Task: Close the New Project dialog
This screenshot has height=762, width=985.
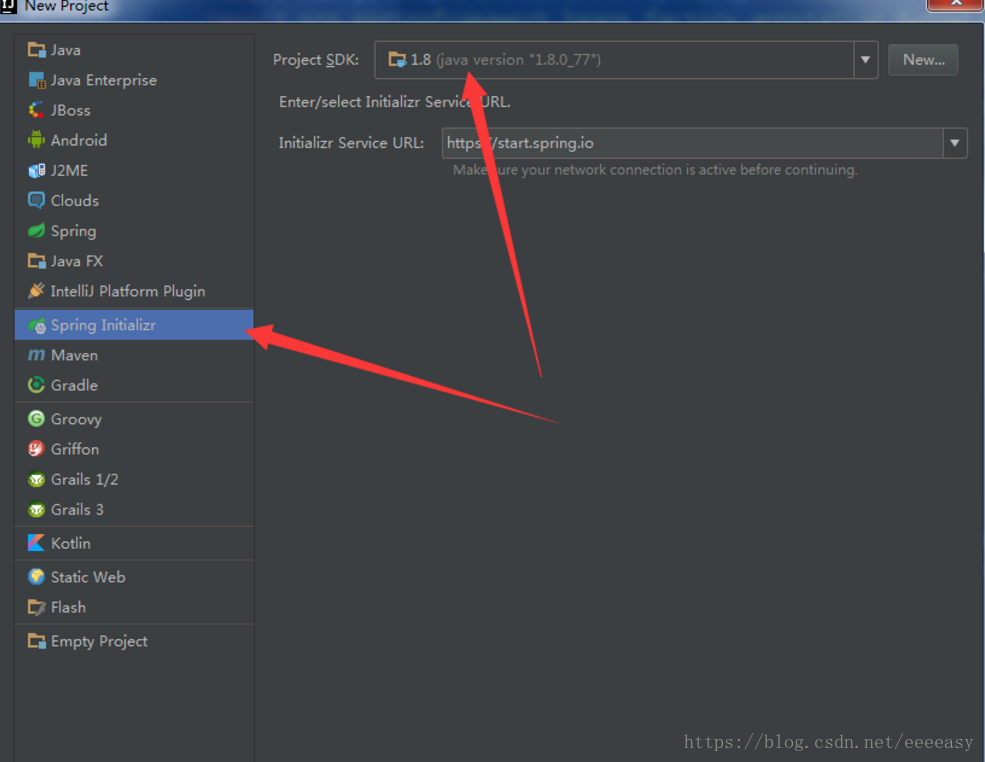Action: point(955,4)
